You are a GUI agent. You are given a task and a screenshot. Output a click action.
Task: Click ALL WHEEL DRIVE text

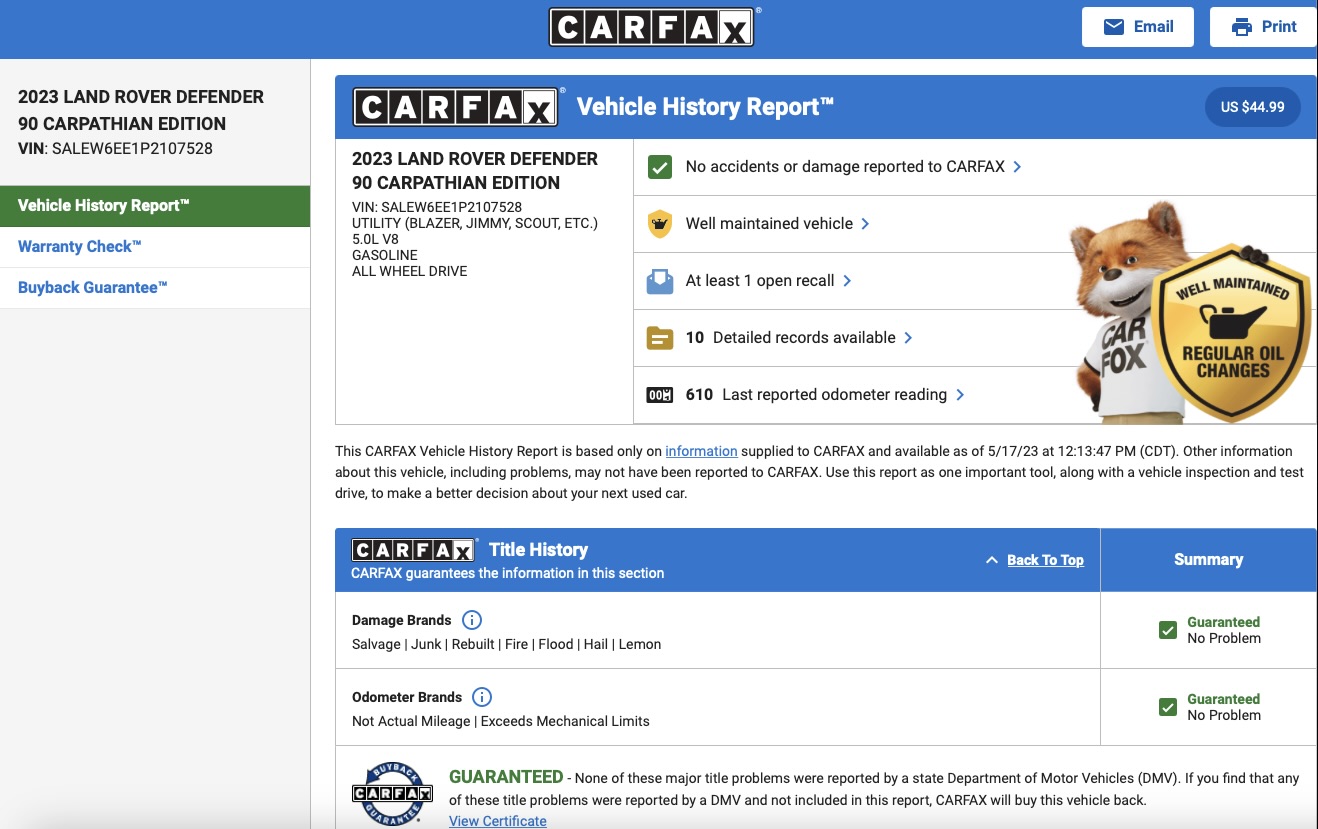click(x=409, y=271)
